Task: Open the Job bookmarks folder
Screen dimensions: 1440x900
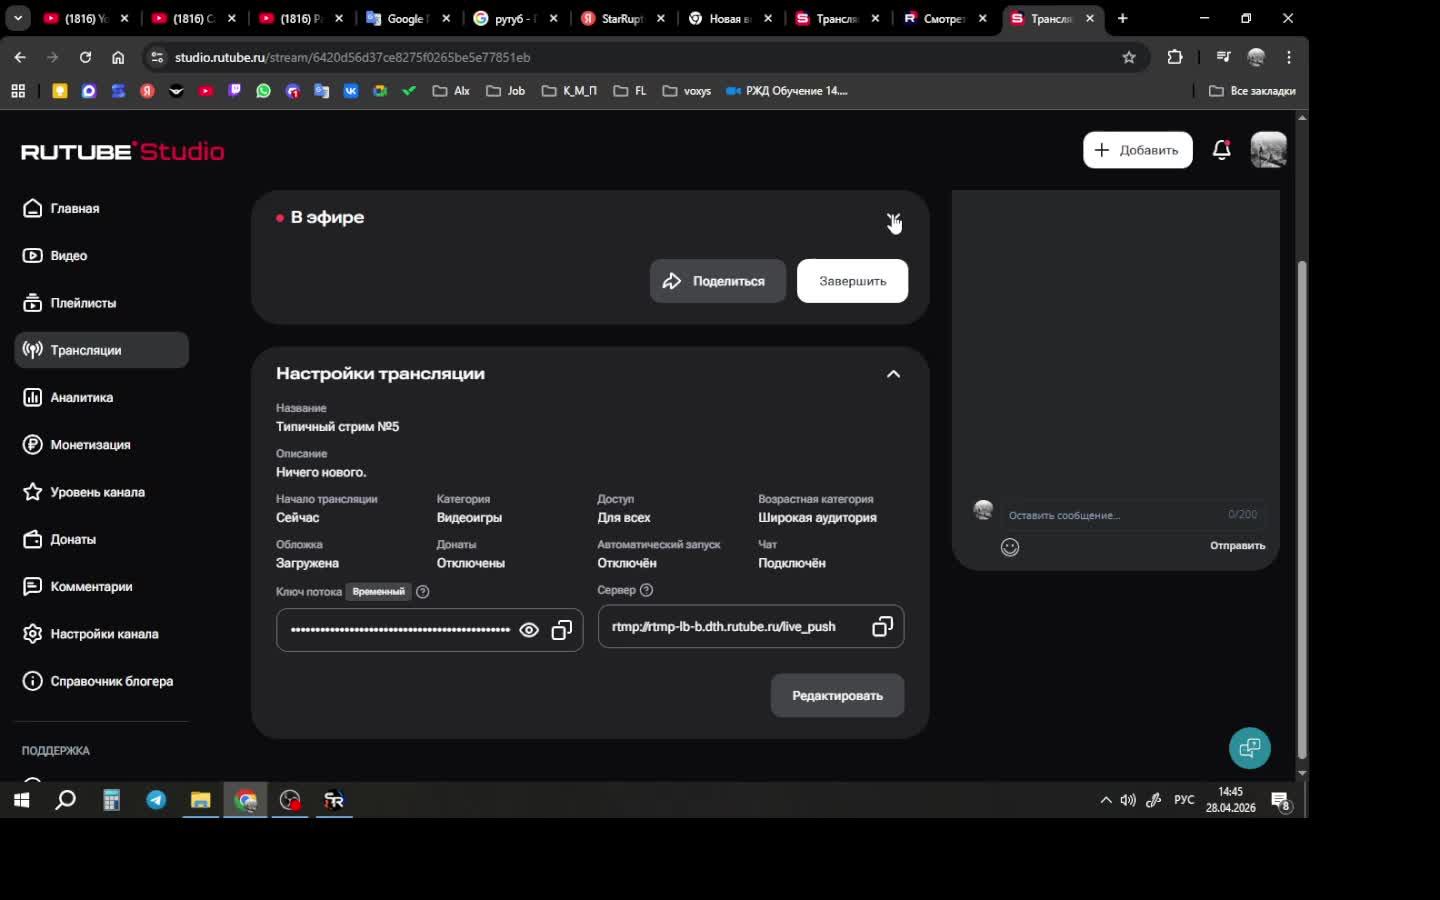Action: click(x=506, y=91)
